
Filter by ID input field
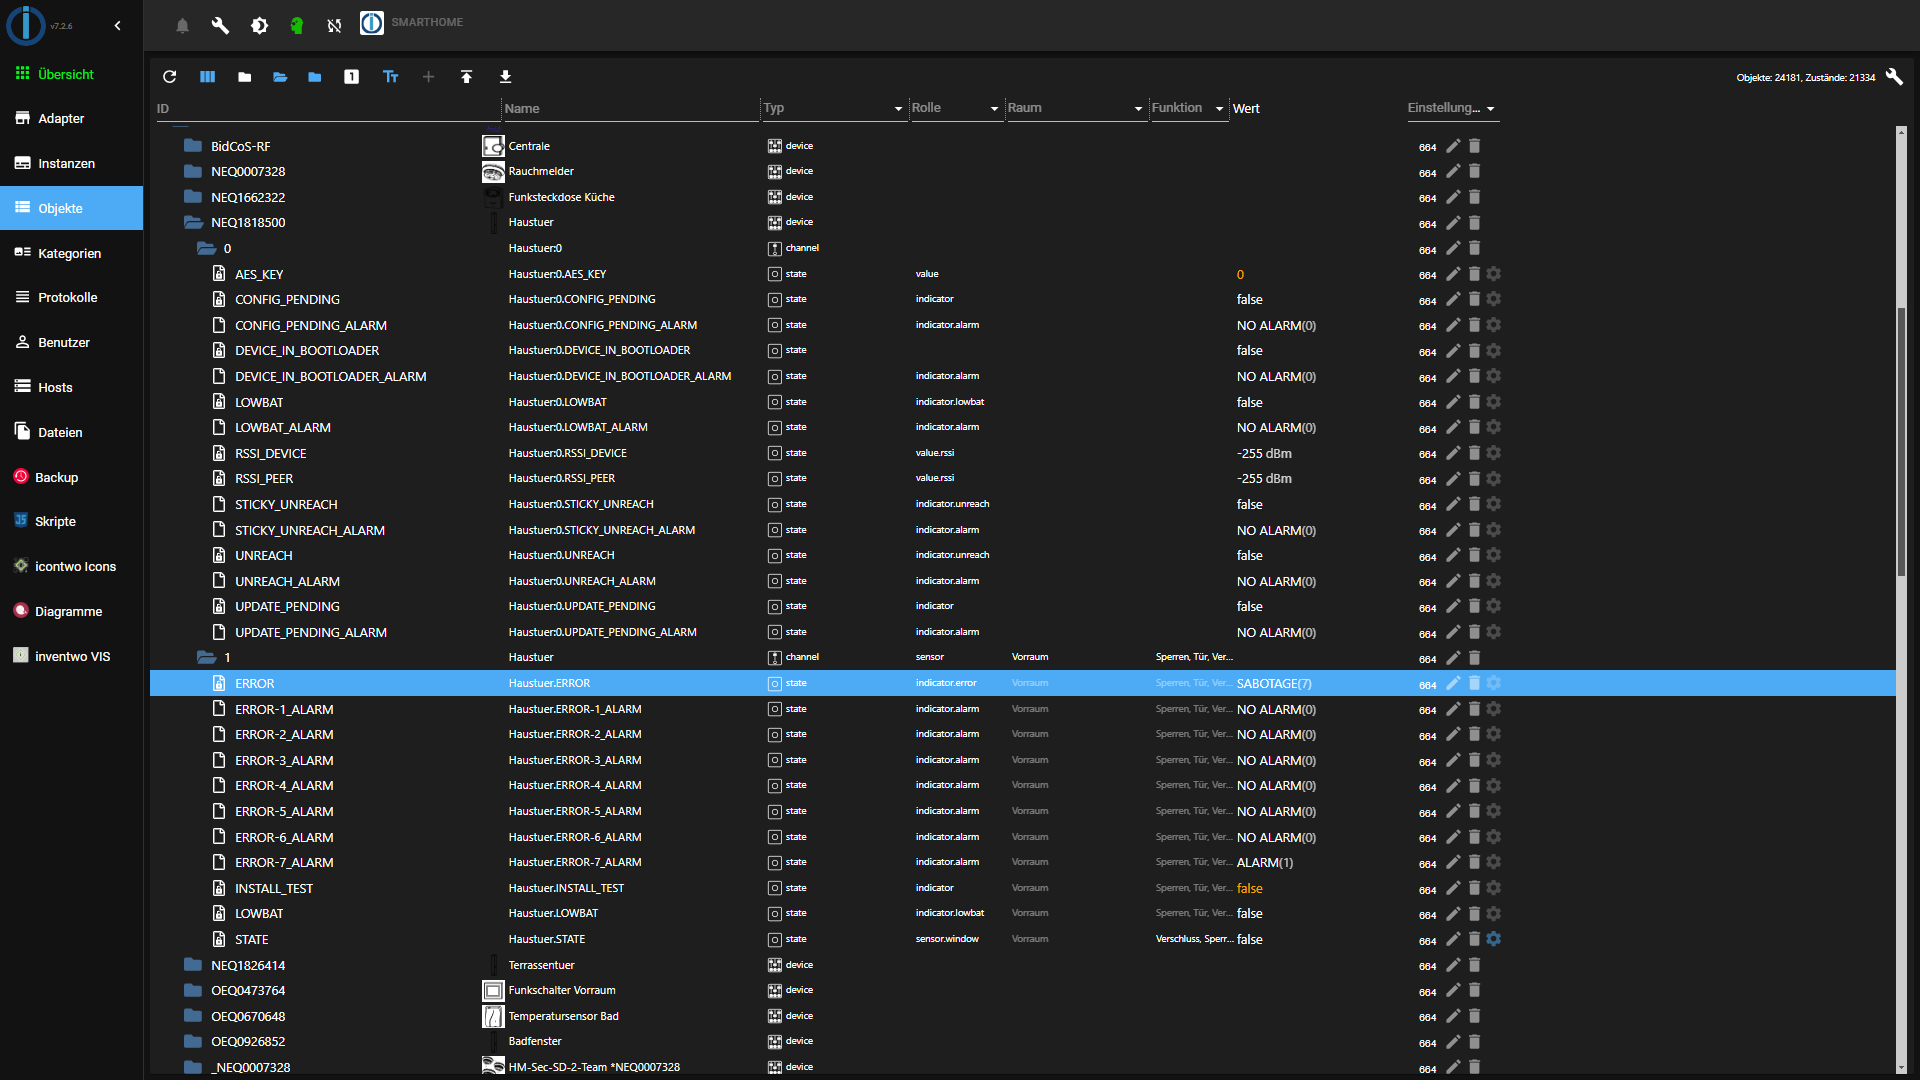(x=327, y=109)
